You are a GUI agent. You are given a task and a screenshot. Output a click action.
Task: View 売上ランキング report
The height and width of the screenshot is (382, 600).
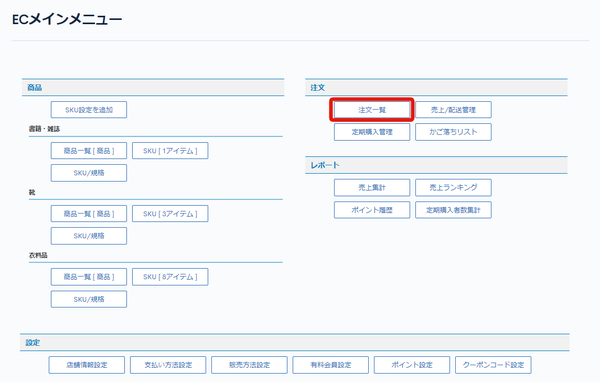(453, 188)
